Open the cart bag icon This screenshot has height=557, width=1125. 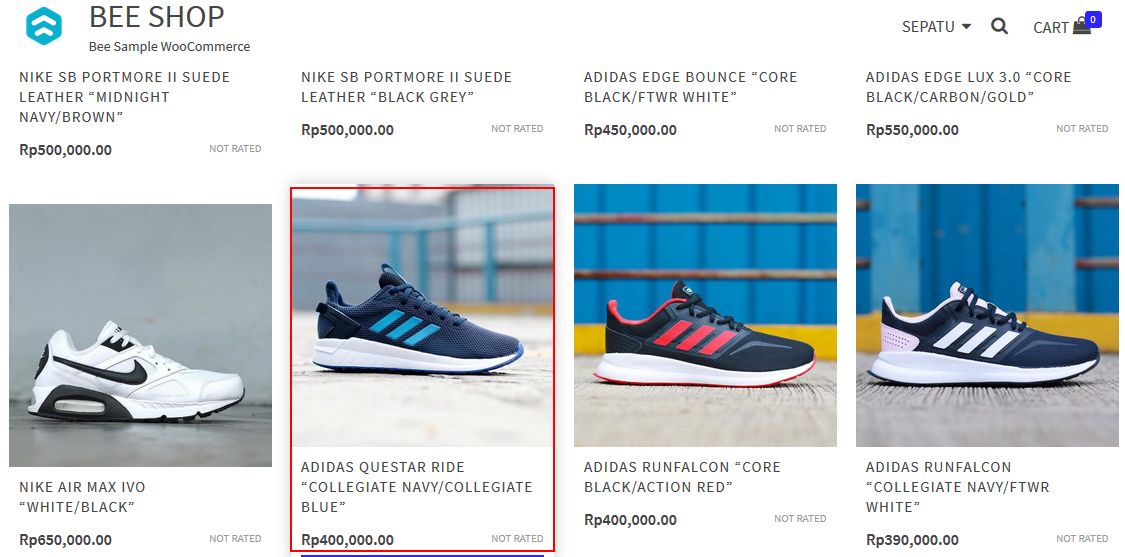[1081, 27]
